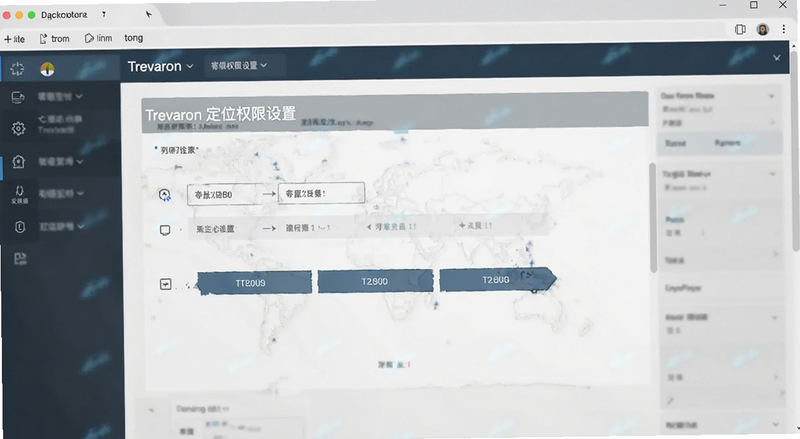
Task: Click the 'Trevaron 定位权限设置' heading
Action: coord(221,113)
